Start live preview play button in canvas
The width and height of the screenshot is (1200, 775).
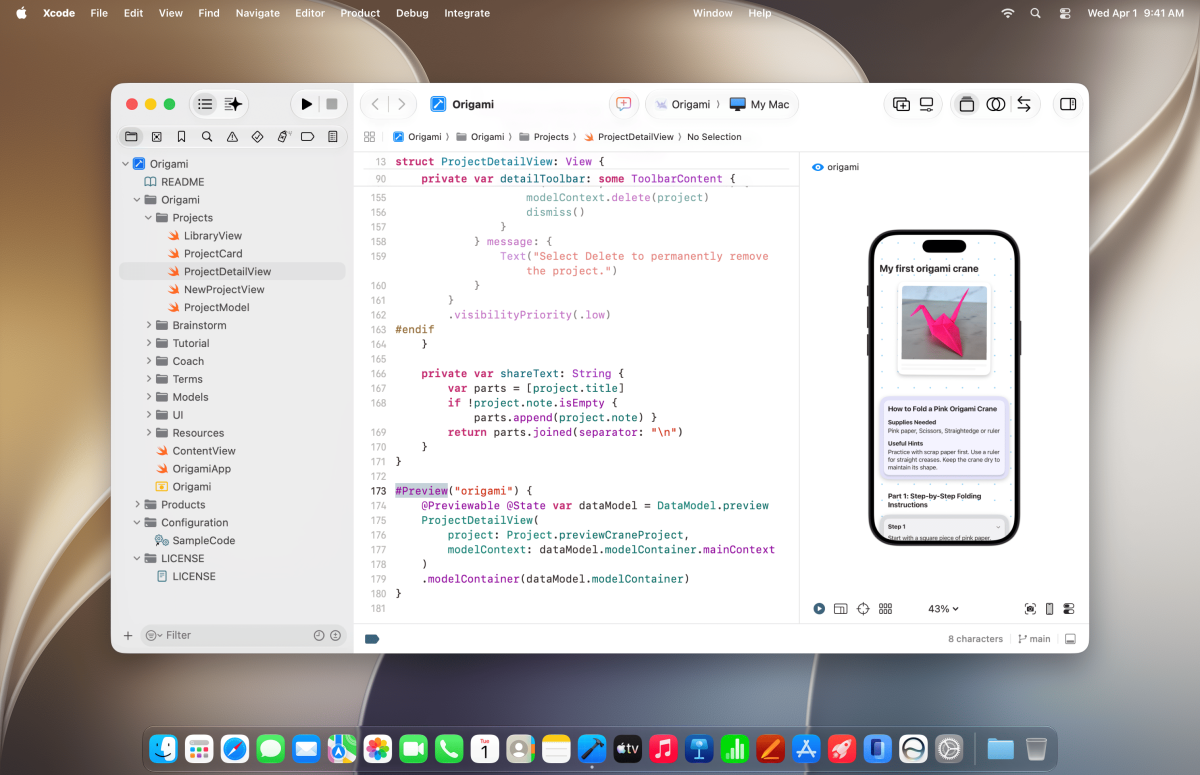[x=819, y=609]
